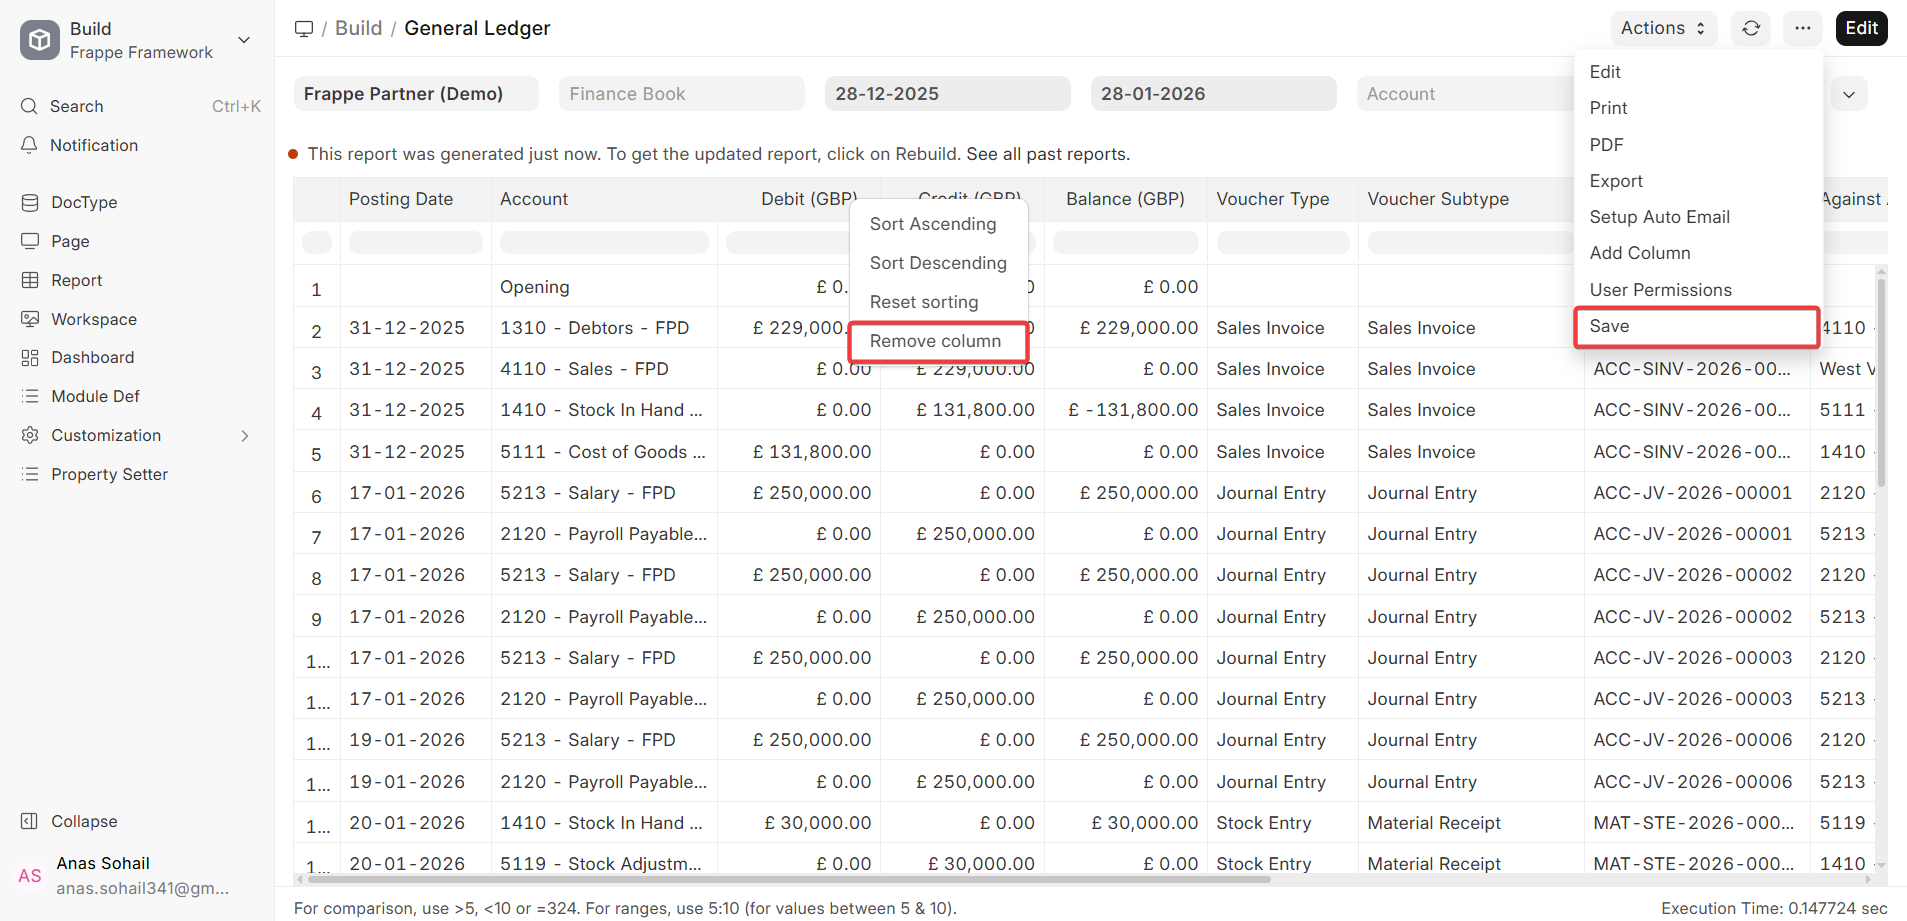This screenshot has height=921, width=1907.
Task: Click the Account column header
Action: pyautogui.click(x=604, y=199)
